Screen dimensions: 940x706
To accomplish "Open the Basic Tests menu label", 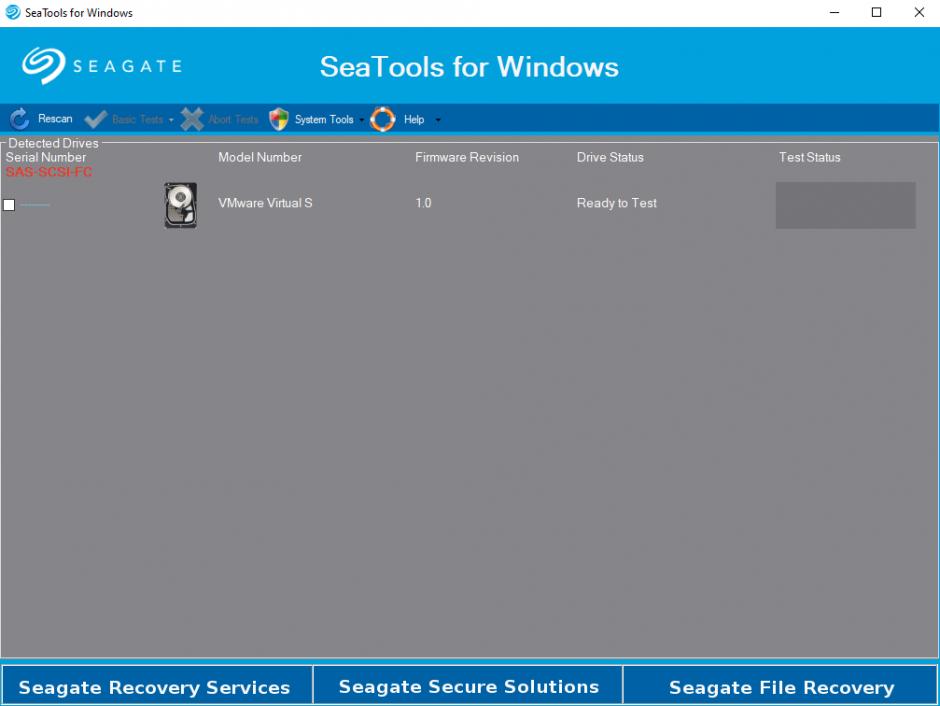I will pos(137,119).
